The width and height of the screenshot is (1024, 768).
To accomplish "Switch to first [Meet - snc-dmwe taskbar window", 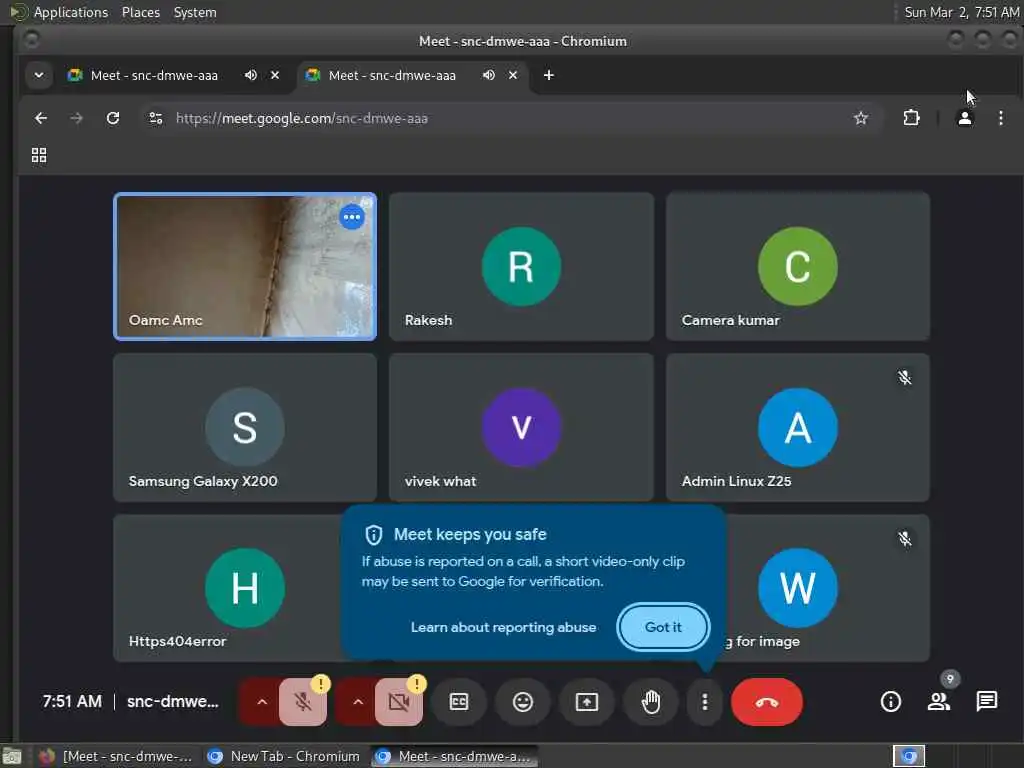I will point(116,756).
